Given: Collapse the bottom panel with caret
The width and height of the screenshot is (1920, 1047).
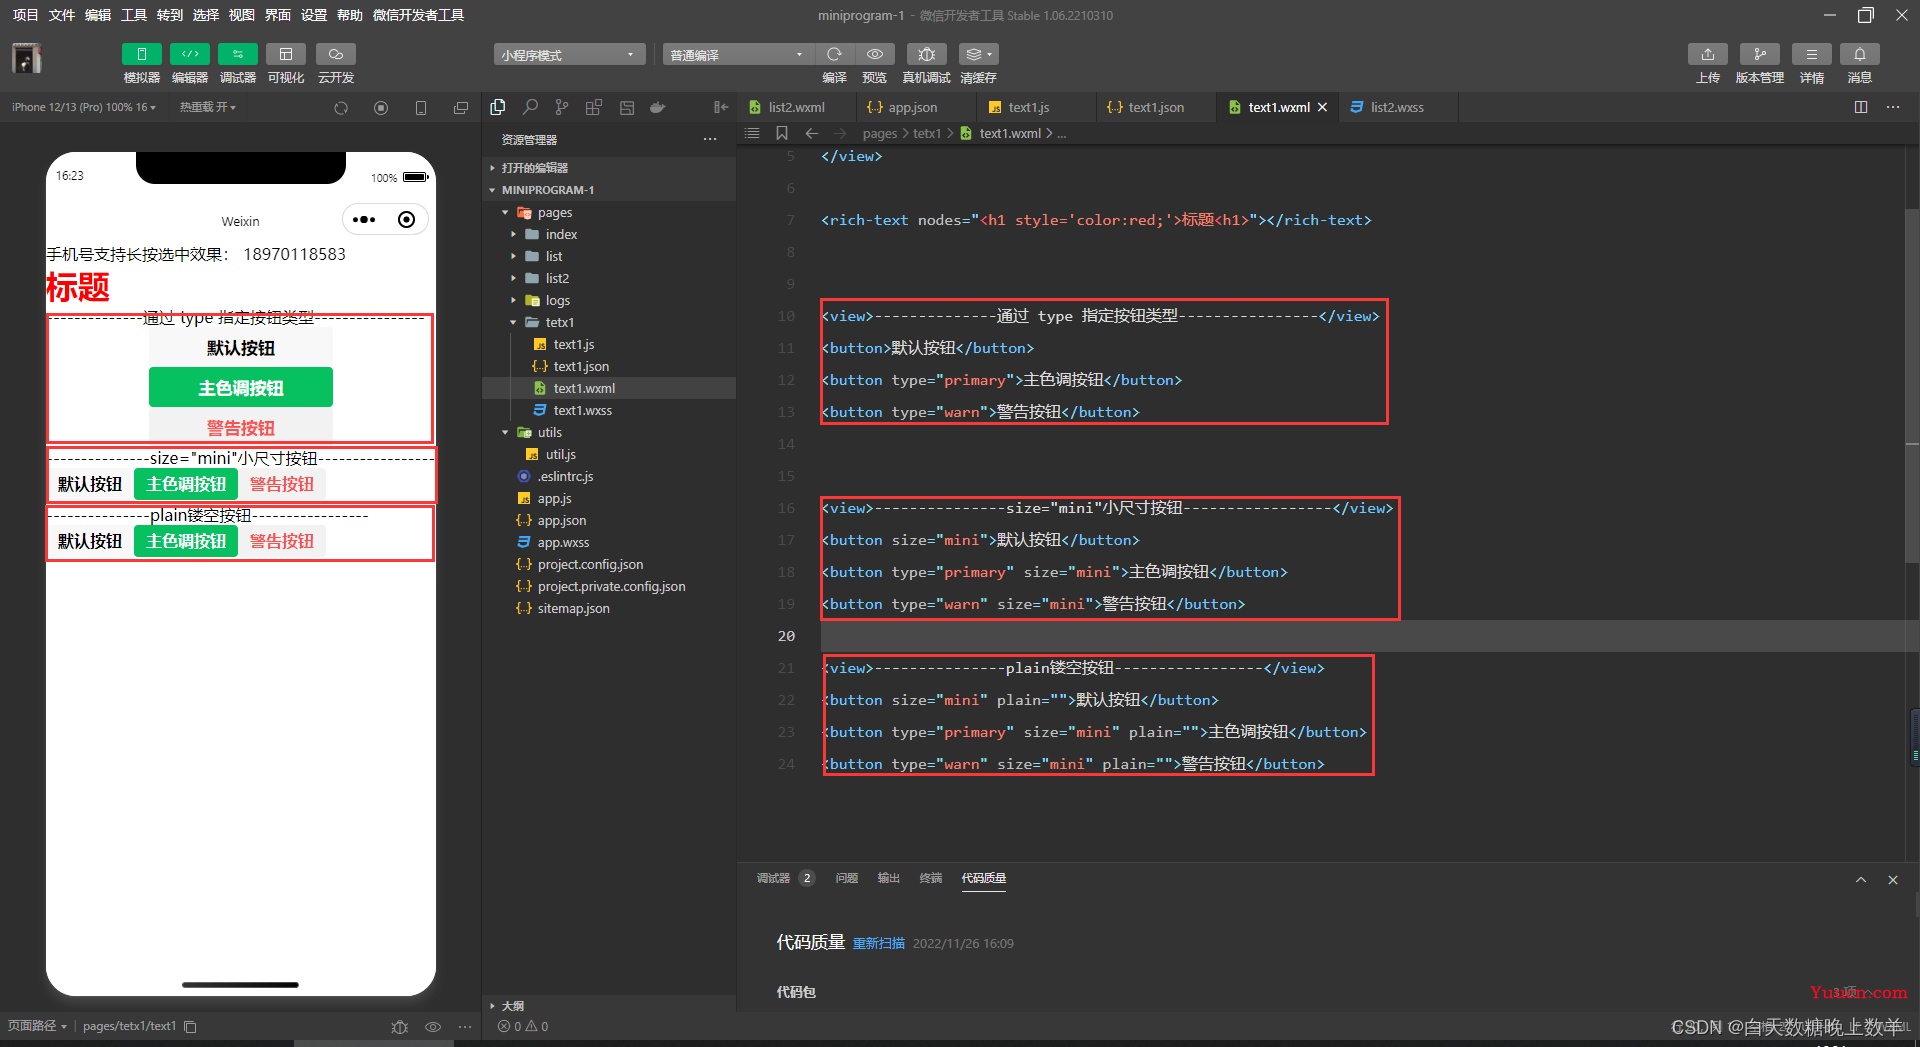Looking at the screenshot, I should point(1861,879).
